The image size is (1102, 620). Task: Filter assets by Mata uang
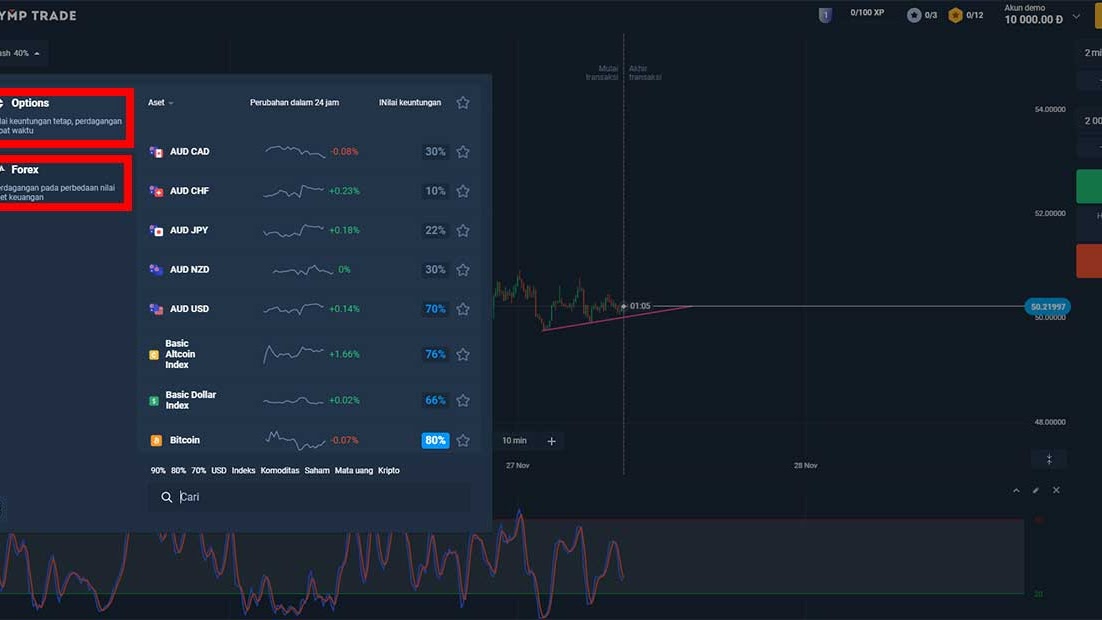[354, 470]
